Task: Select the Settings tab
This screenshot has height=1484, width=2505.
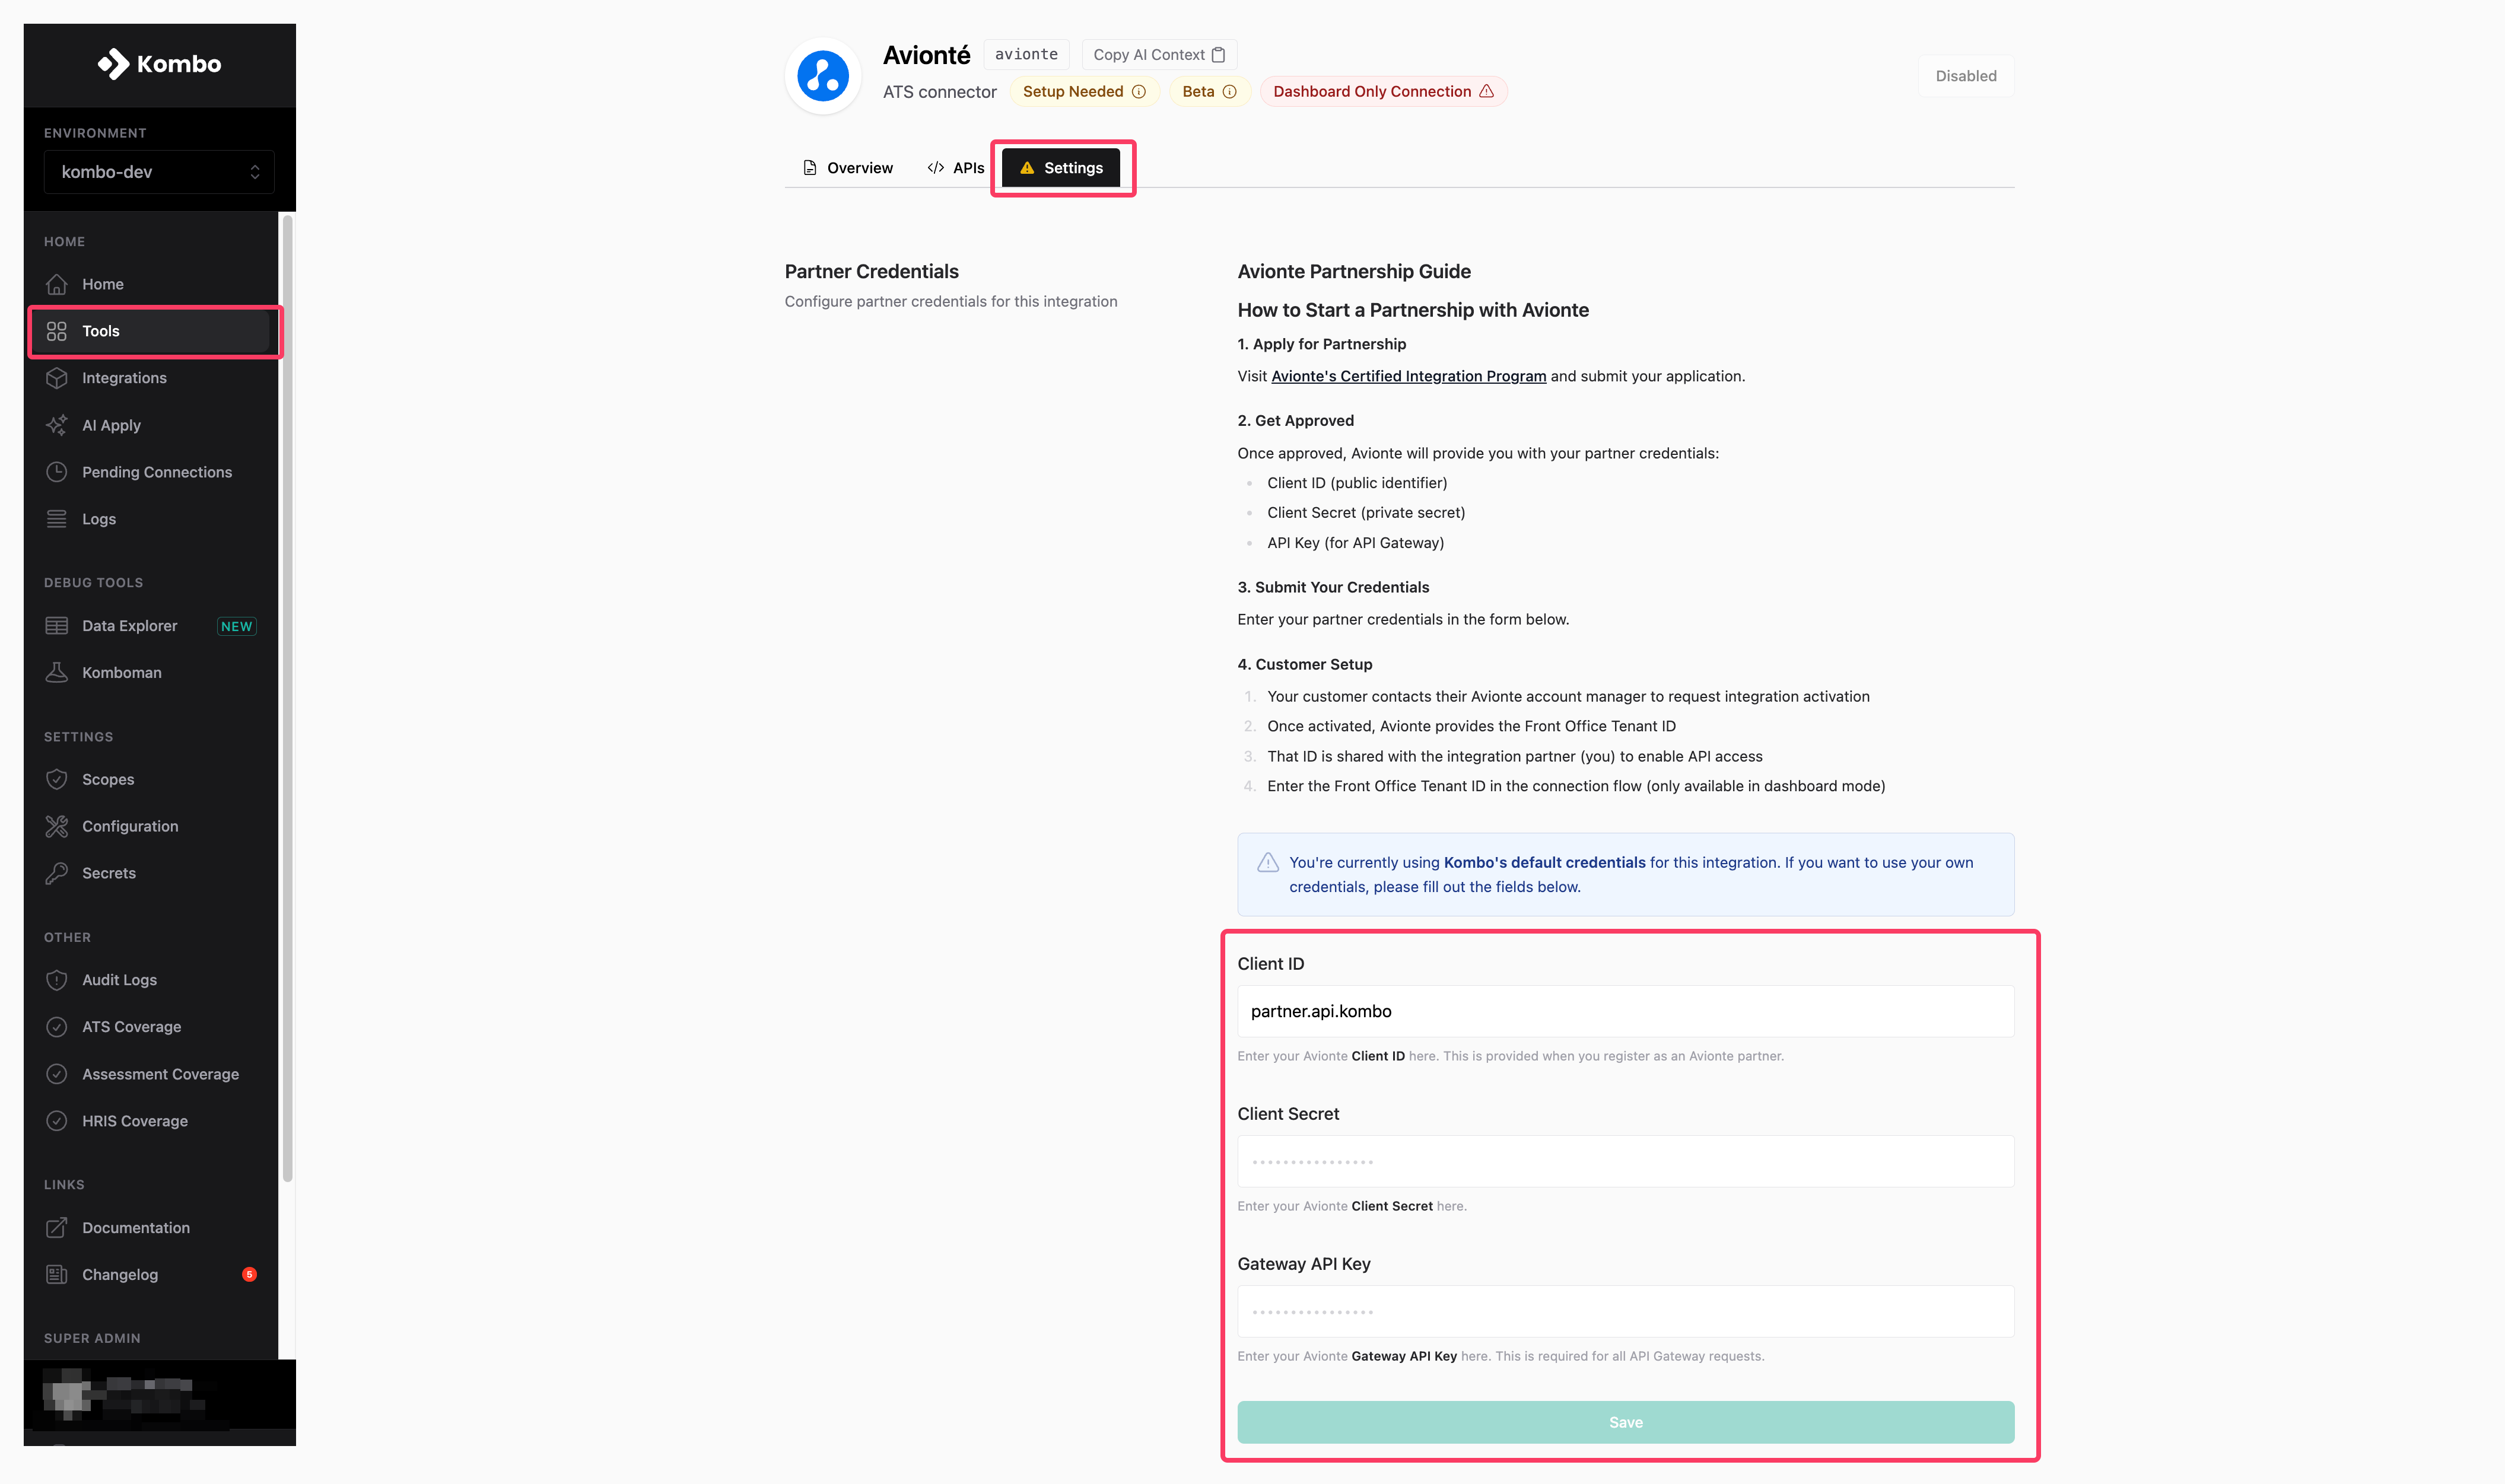Action: [1061, 168]
